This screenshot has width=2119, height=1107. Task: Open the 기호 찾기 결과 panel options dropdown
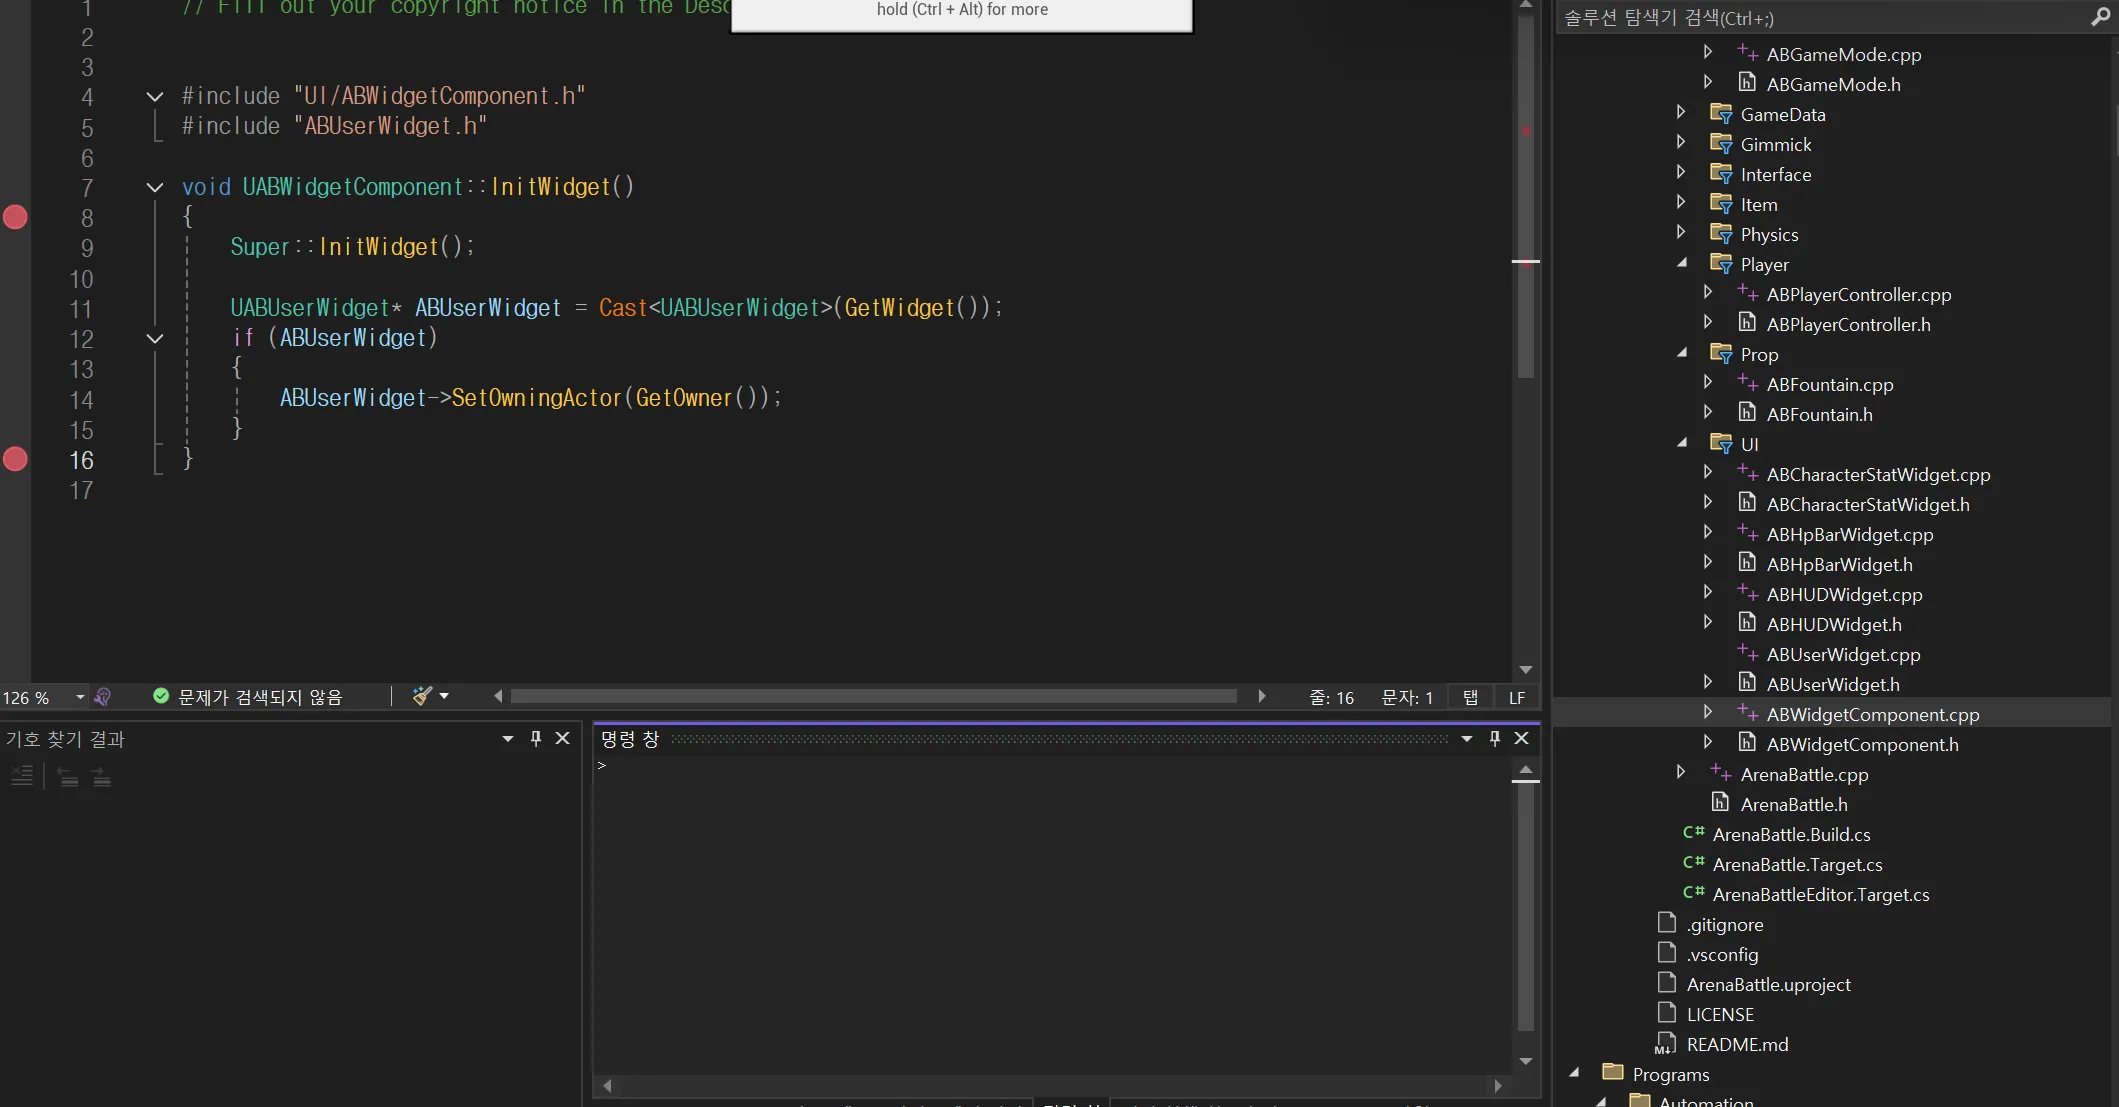508,739
